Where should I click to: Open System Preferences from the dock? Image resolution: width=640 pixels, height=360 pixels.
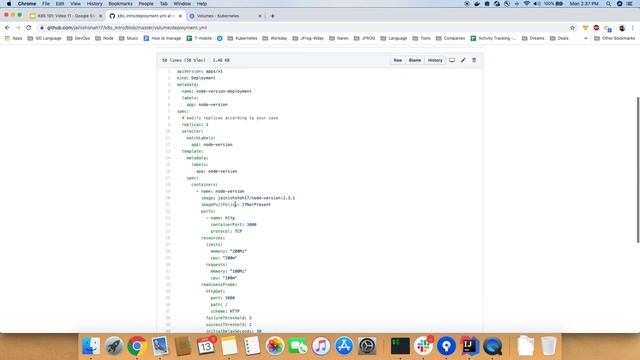(x=367, y=346)
